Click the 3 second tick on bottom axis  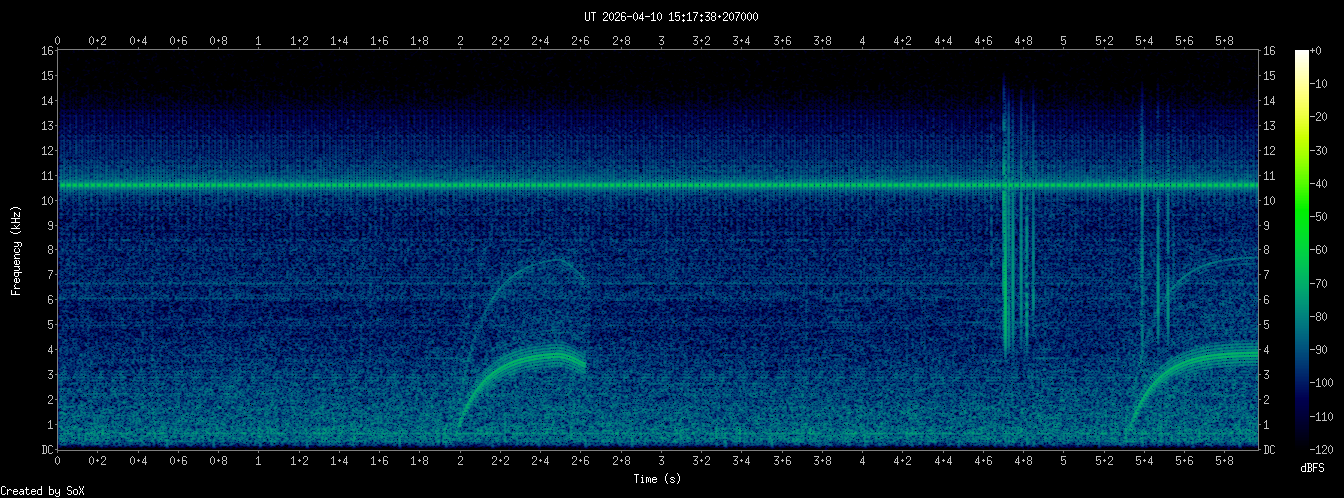coord(662,460)
